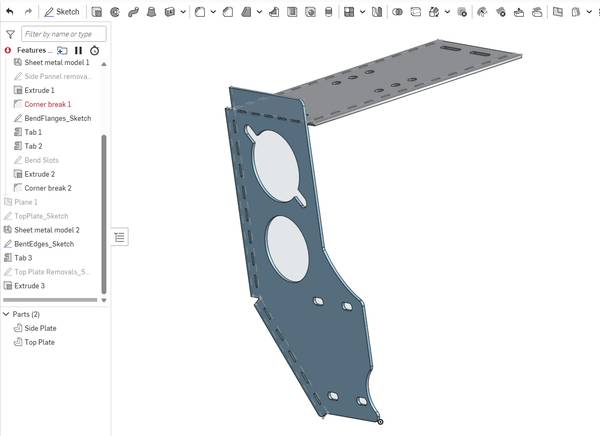Image resolution: width=600 pixels, height=436 pixels.
Task: Pause feature regeneration with pause button
Action: 78,50
